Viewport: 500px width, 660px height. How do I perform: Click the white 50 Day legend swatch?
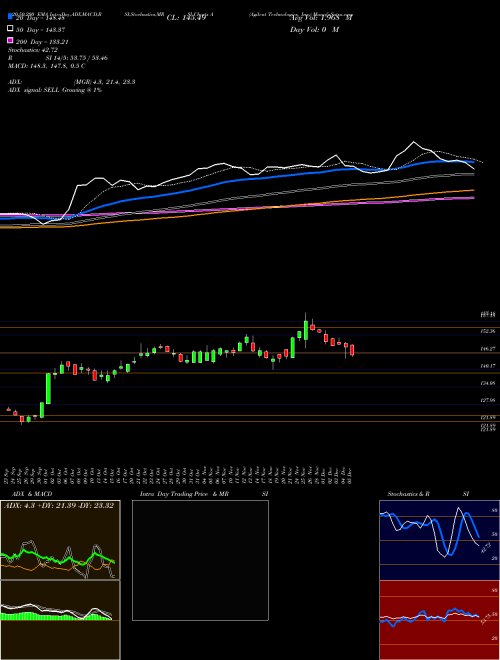[10, 28]
